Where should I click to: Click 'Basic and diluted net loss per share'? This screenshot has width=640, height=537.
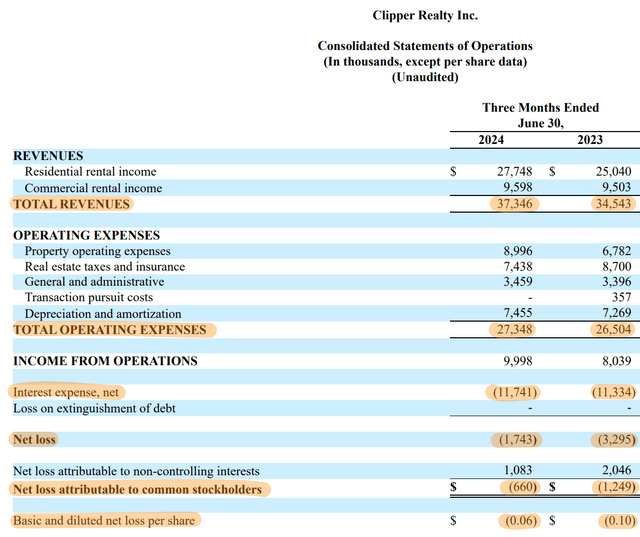(x=105, y=521)
